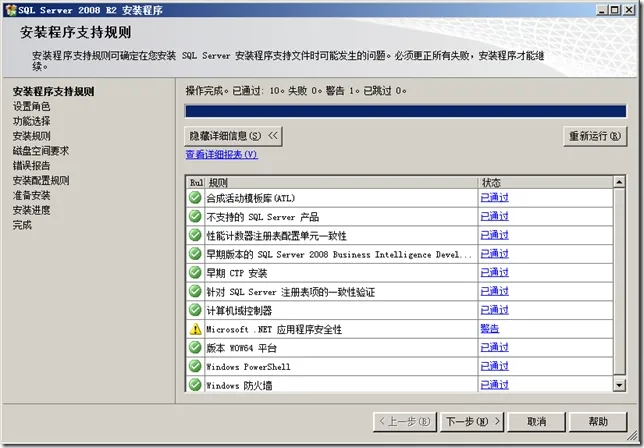This screenshot has width=644, height=448.
Task: Click the 规则 column header
Action: [341, 182]
